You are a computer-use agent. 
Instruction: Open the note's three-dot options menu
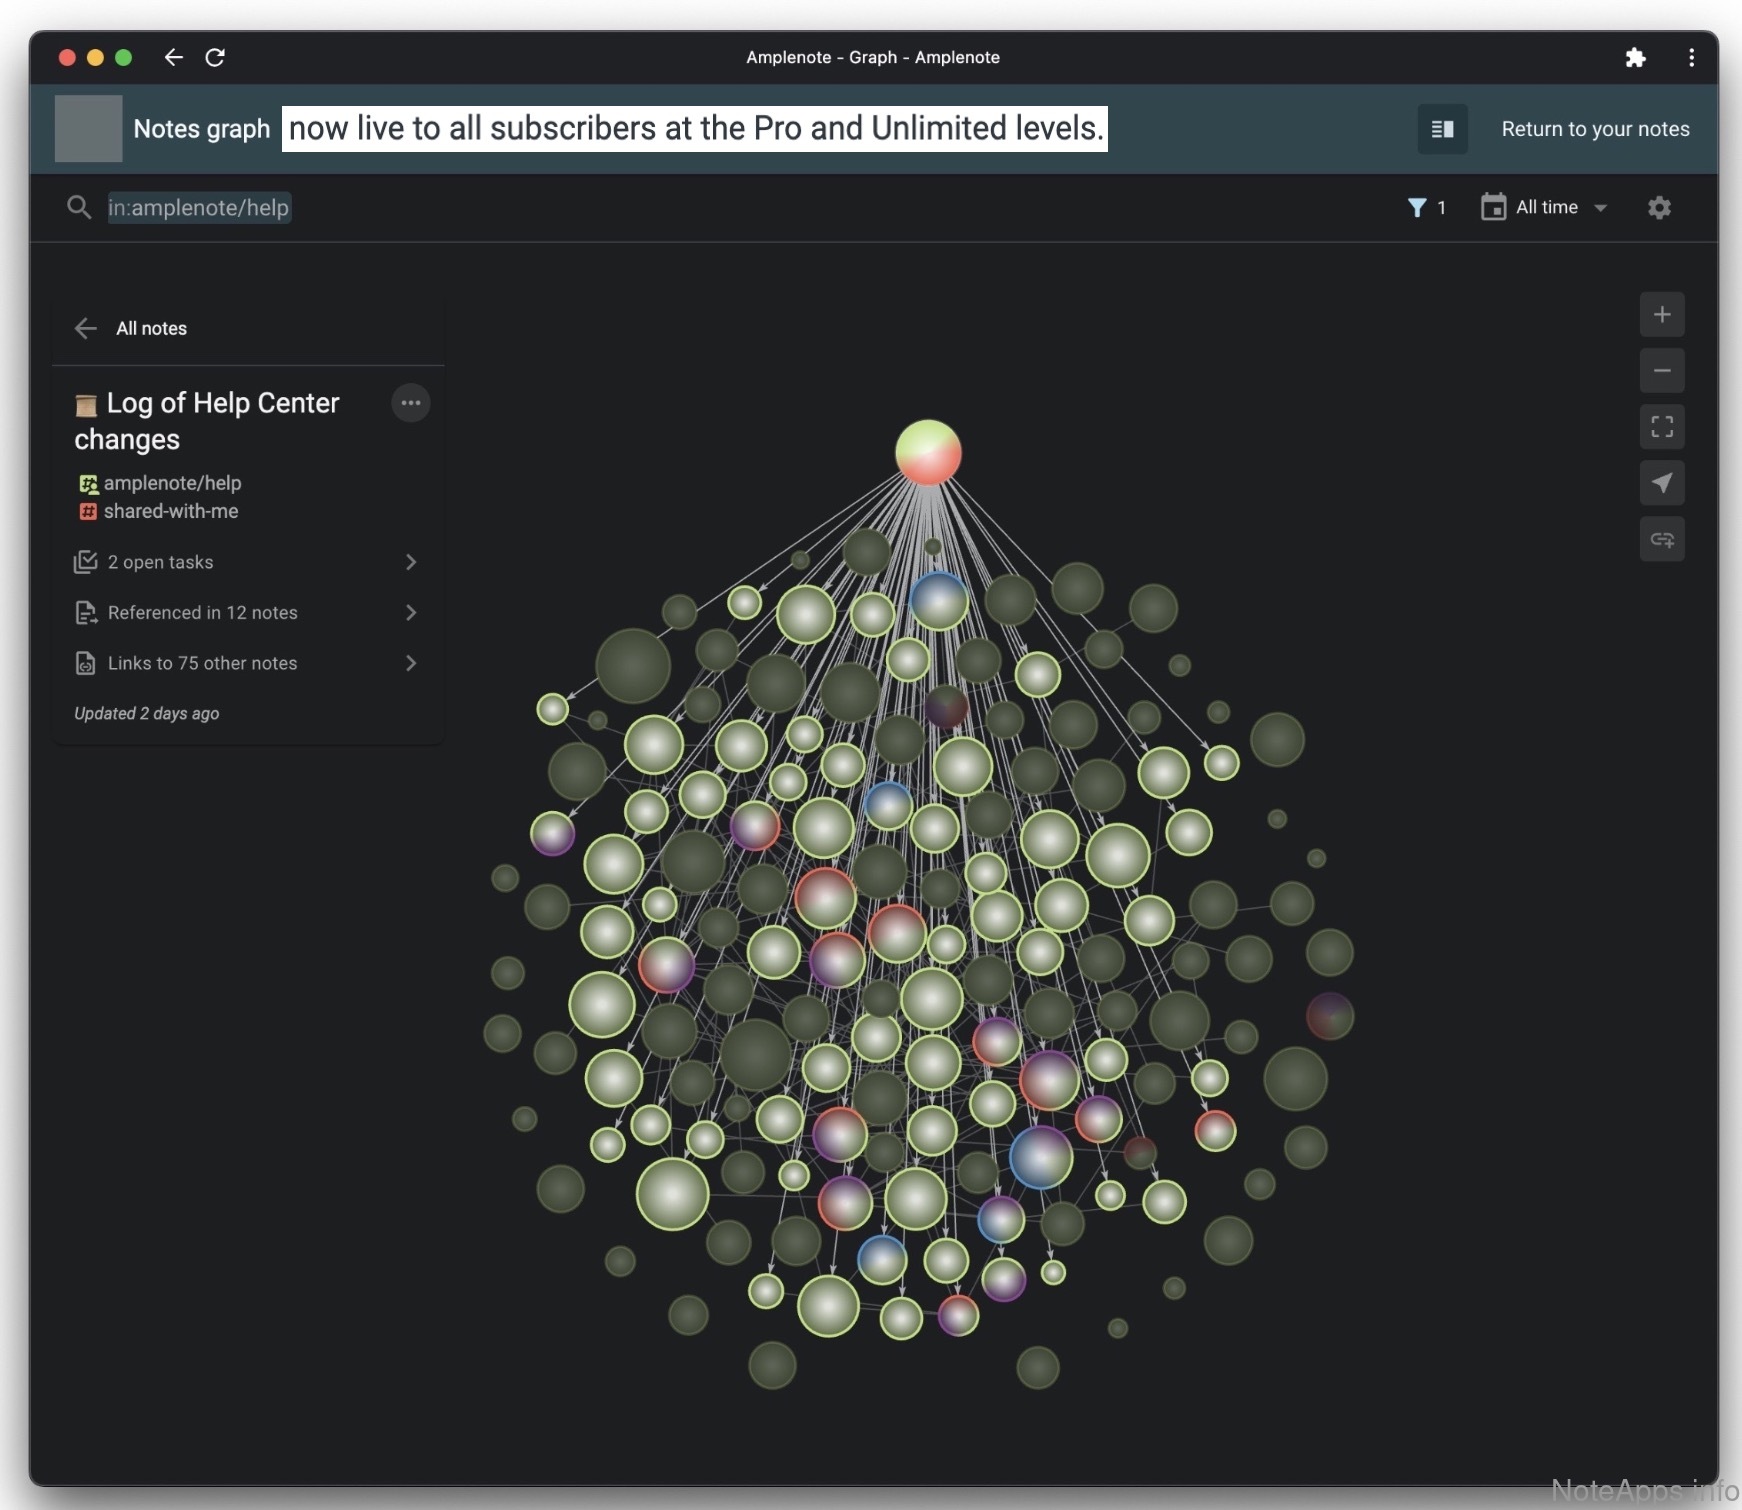[x=410, y=403]
